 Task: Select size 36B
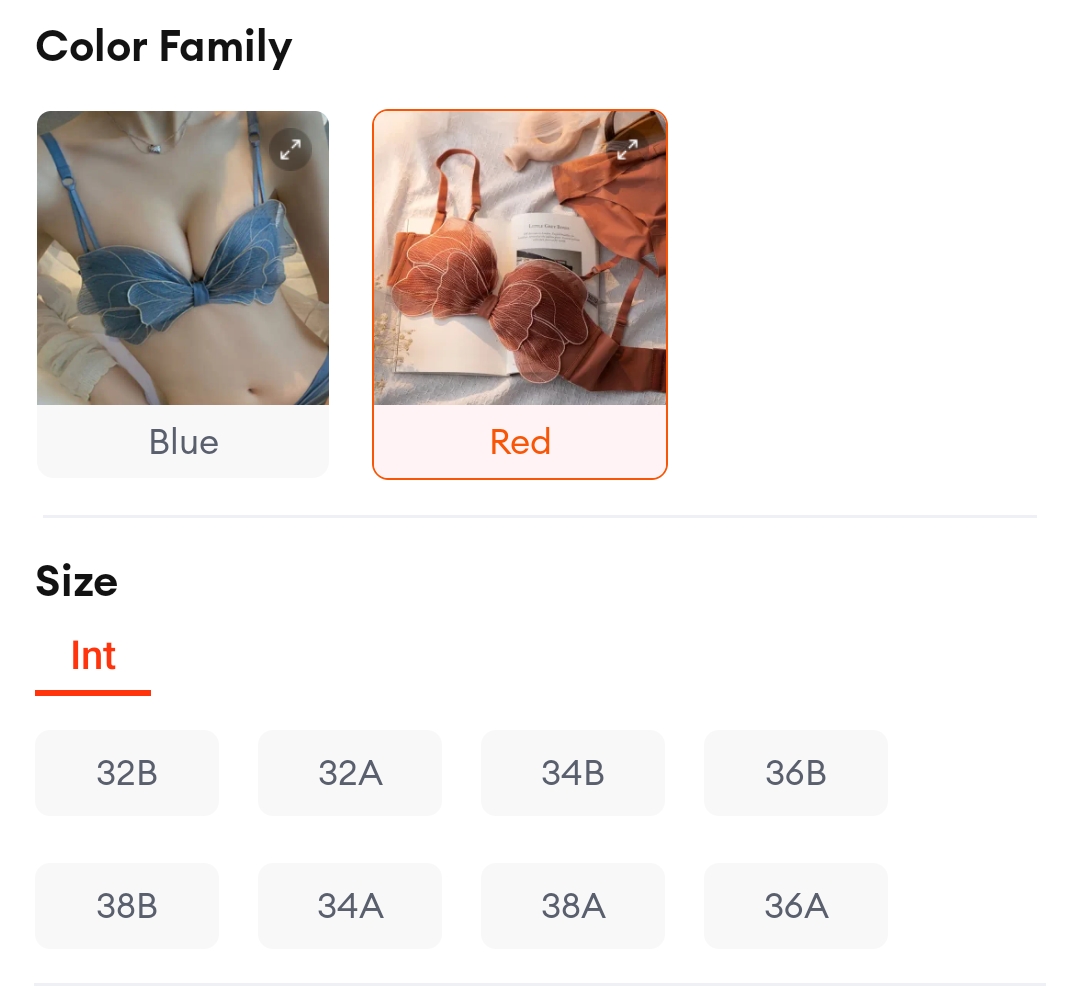795,772
